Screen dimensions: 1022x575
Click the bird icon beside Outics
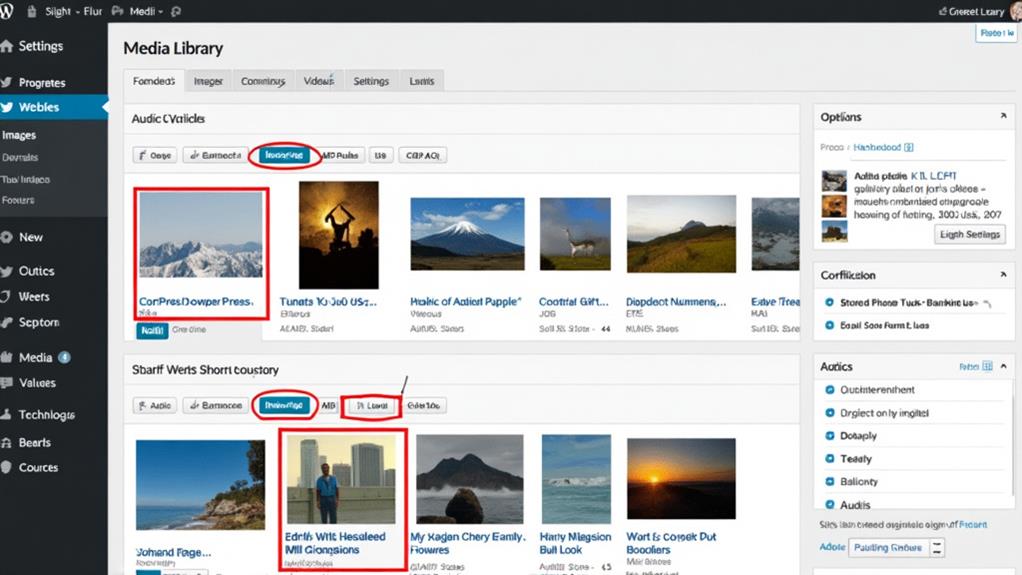[x=7, y=271]
